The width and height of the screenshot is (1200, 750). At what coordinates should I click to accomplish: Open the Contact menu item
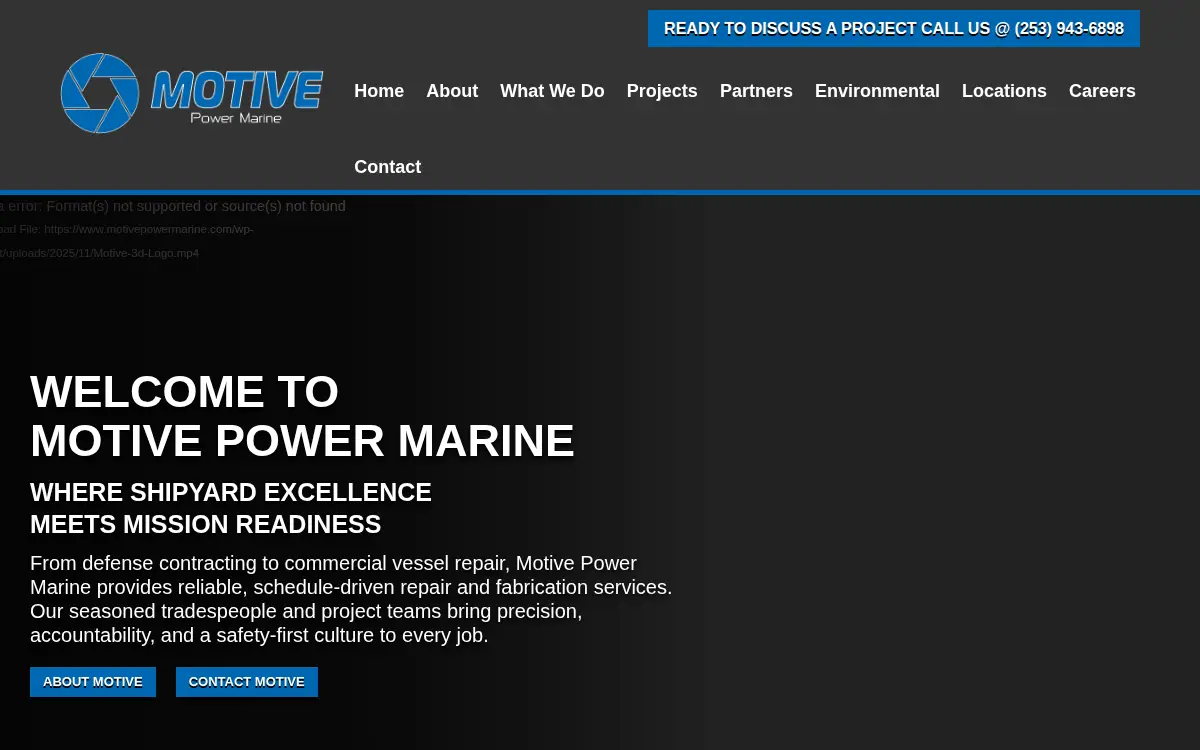388,167
